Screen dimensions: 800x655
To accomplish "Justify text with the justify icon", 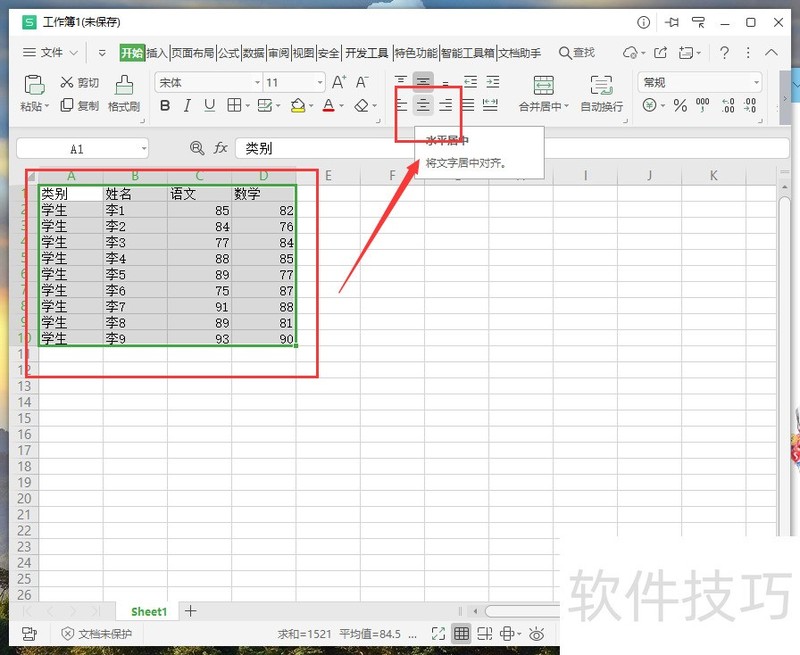I will pyautogui.click(x=468, y=106).
